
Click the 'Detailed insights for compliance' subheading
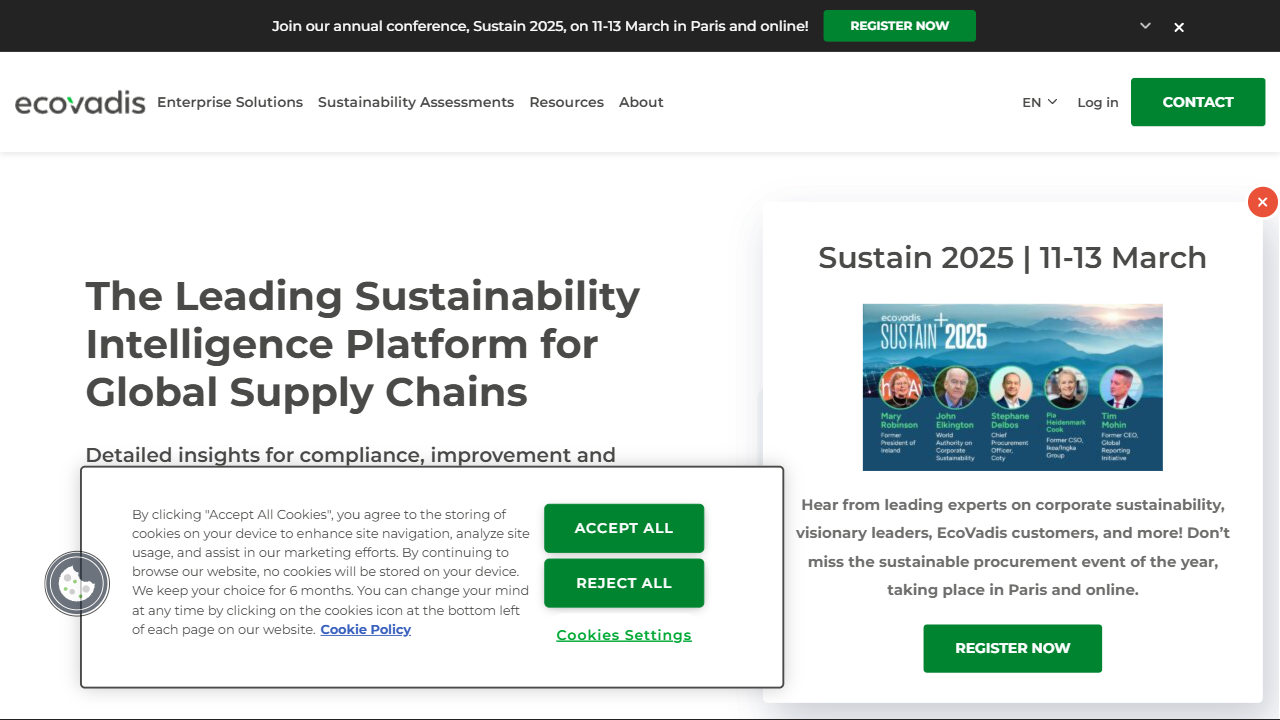[350, 455]
